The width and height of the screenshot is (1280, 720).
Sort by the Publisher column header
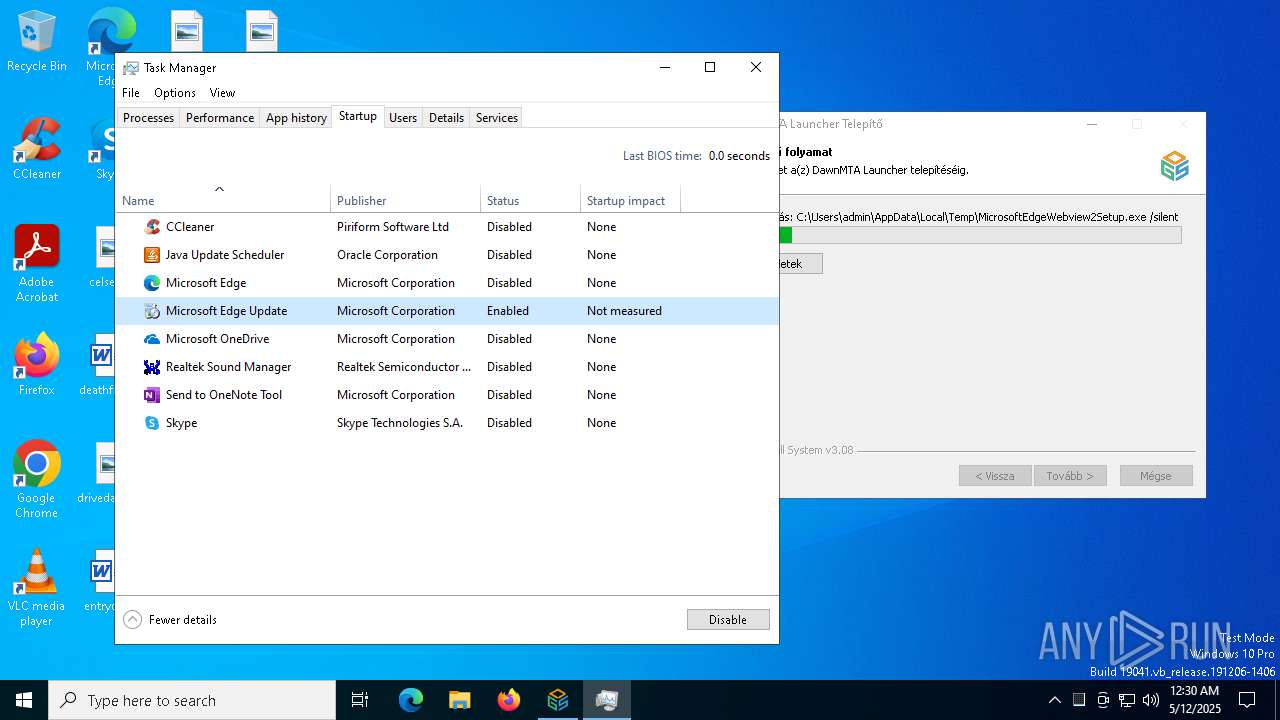[405, 198]
